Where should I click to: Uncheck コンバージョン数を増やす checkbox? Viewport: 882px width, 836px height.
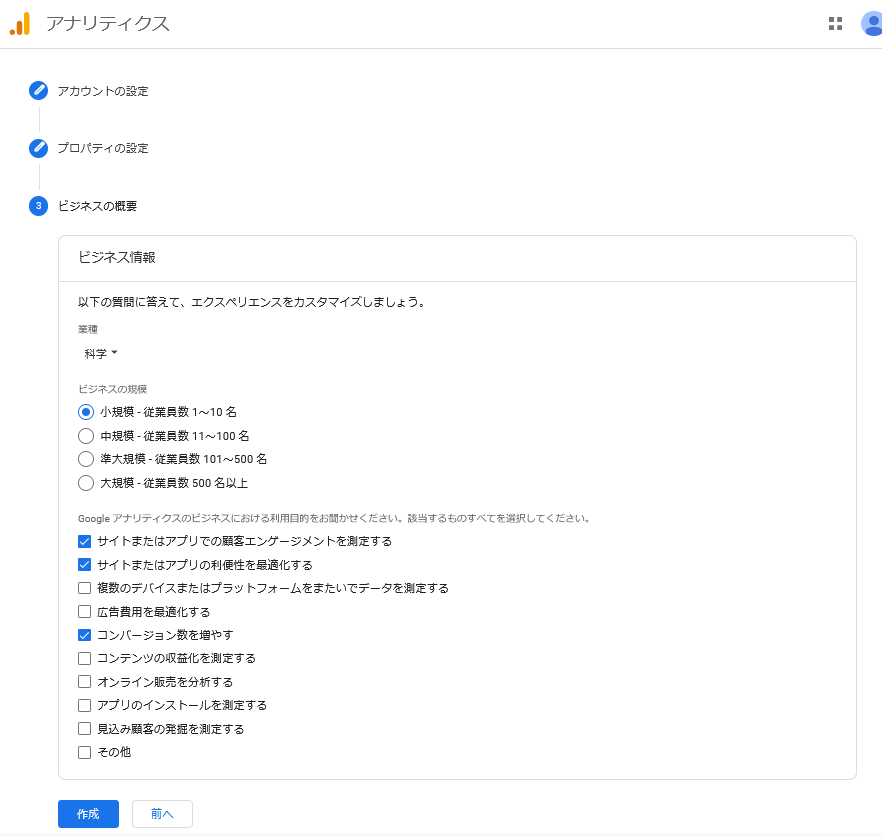85,635
